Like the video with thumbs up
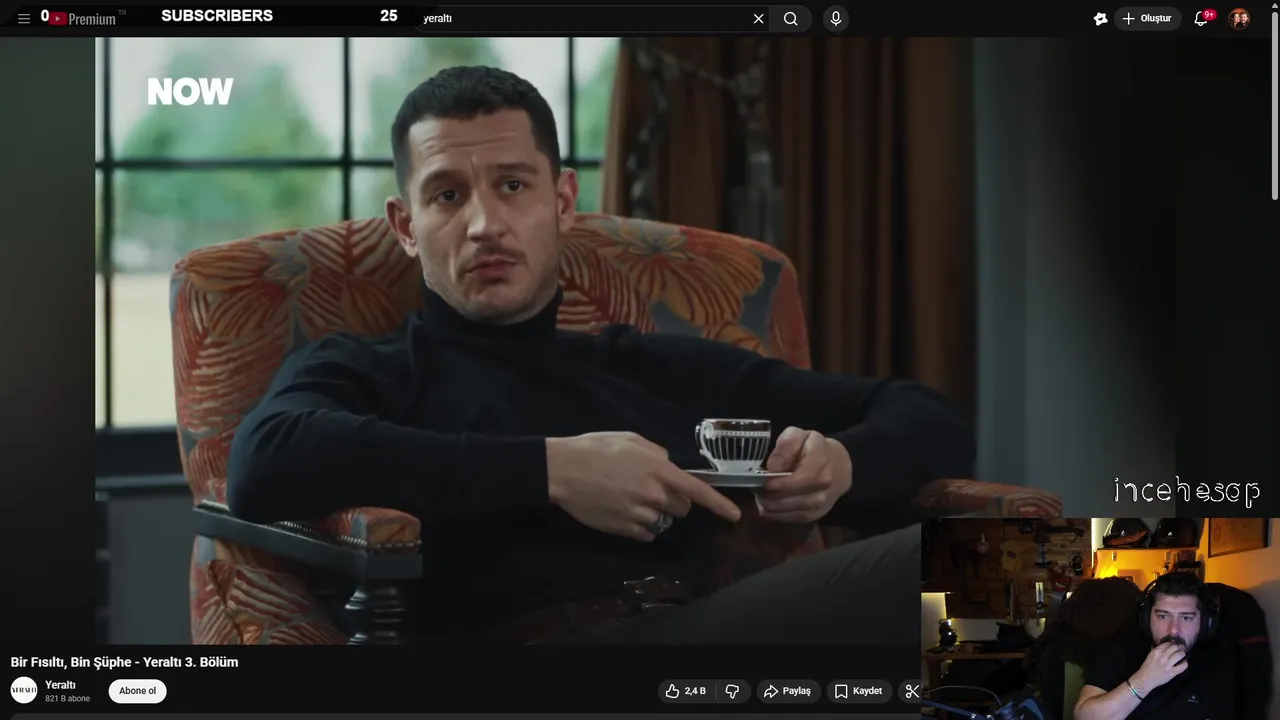1280x720 pixels. tap(686, 691)
